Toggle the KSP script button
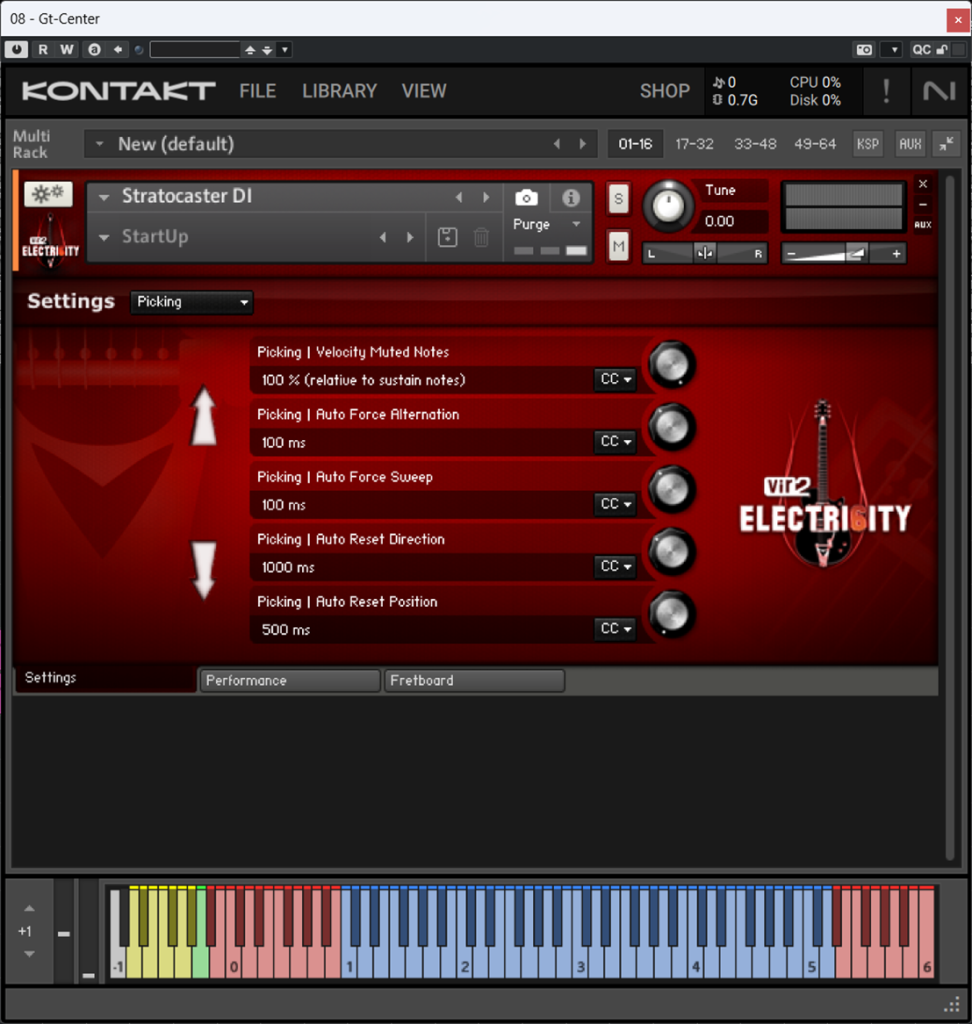972x1024 pixels. tap(867, 144)
